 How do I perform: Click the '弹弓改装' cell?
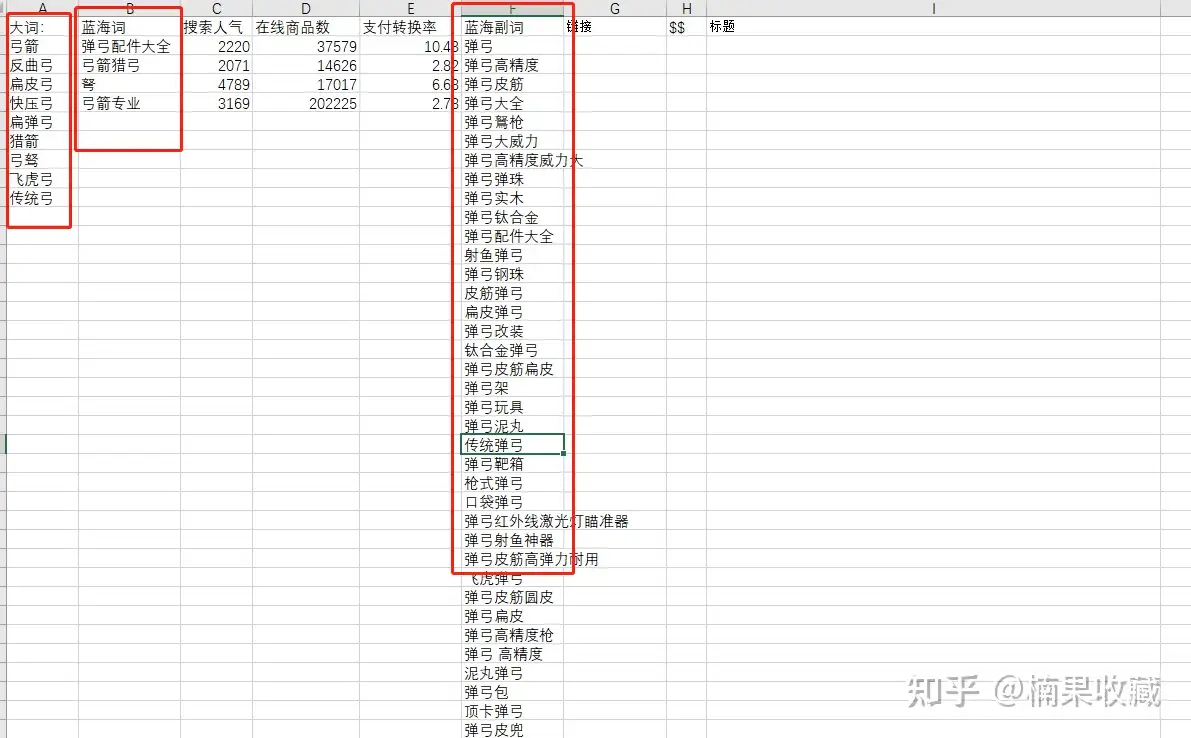tap(512, 331)
